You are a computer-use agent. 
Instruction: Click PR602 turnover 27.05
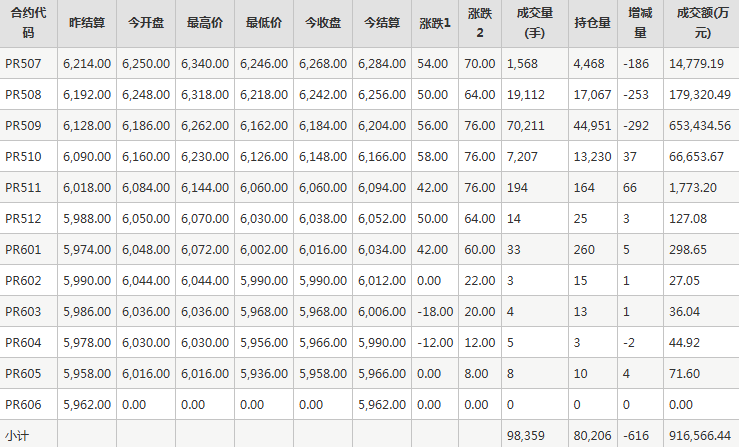click(x=684, y=281)
